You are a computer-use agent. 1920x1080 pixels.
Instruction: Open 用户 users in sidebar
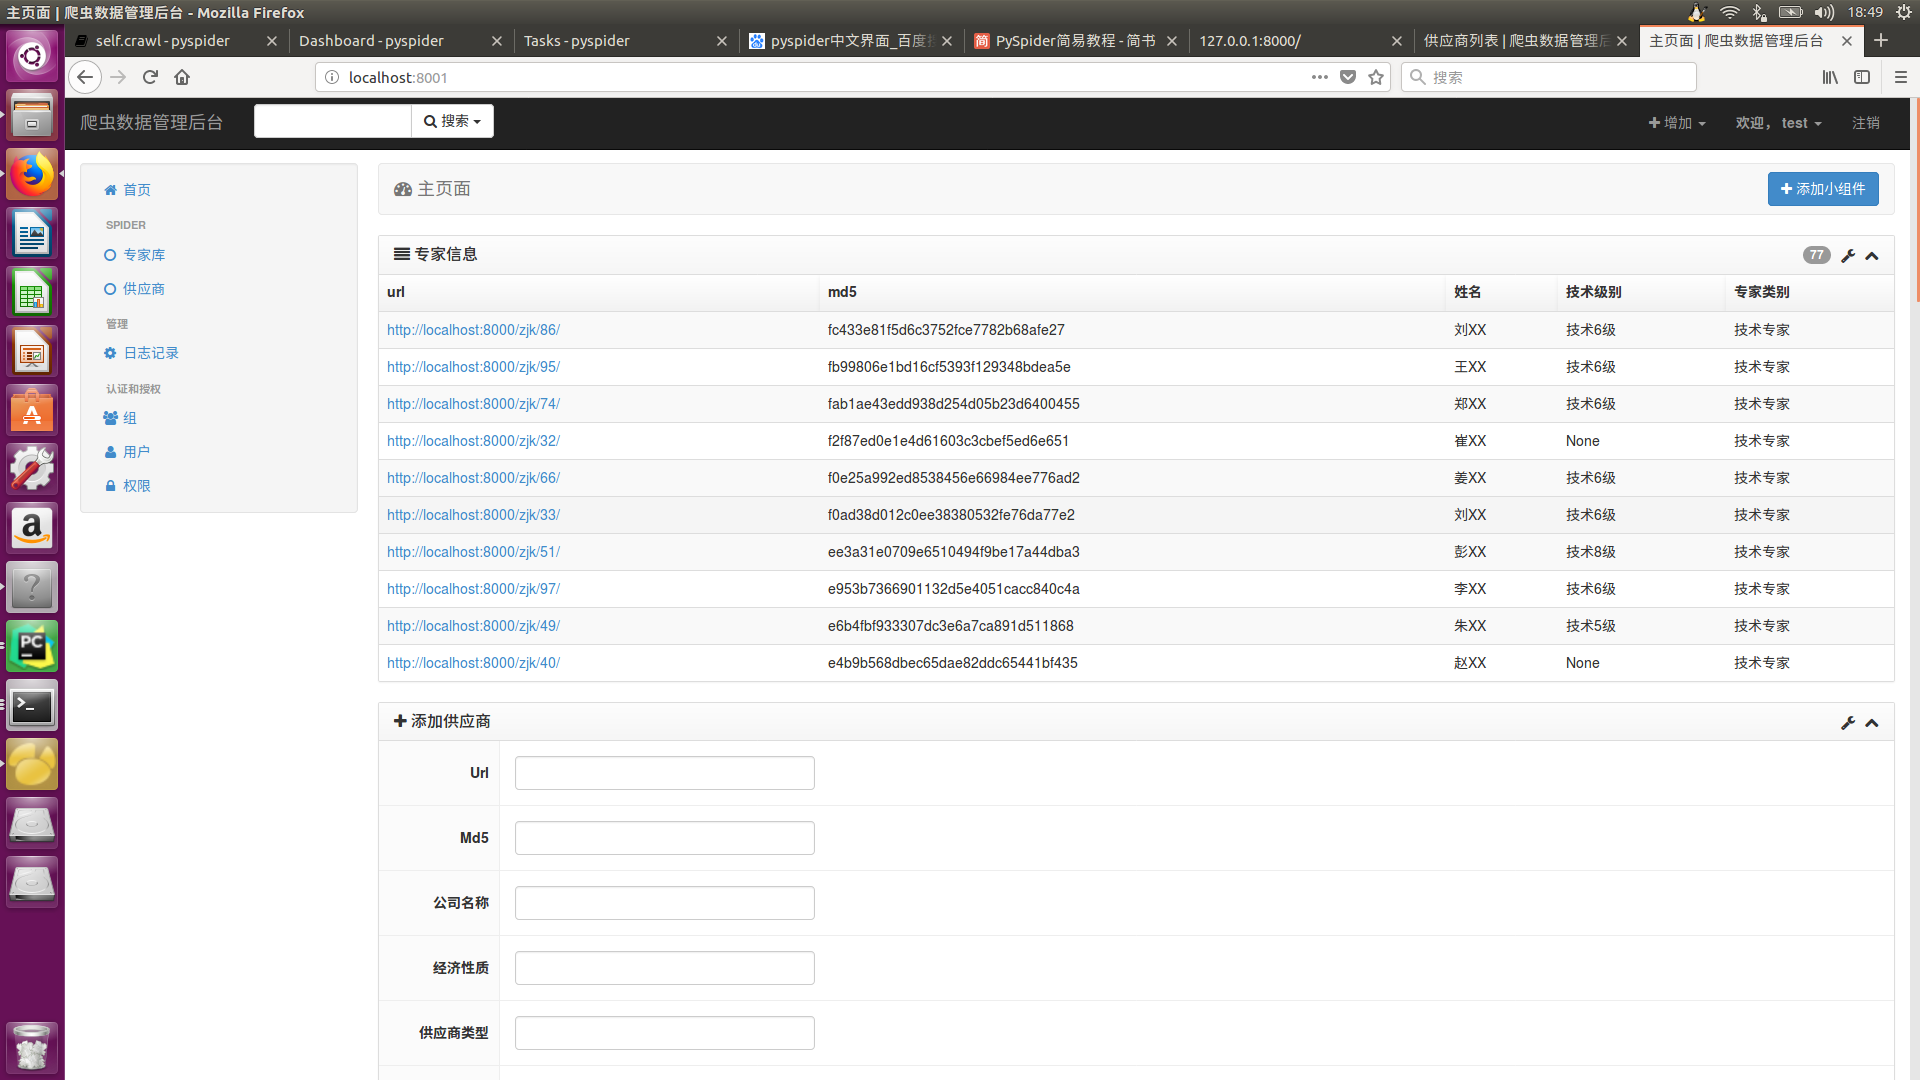pyautogui.click(x=136, y=452)
